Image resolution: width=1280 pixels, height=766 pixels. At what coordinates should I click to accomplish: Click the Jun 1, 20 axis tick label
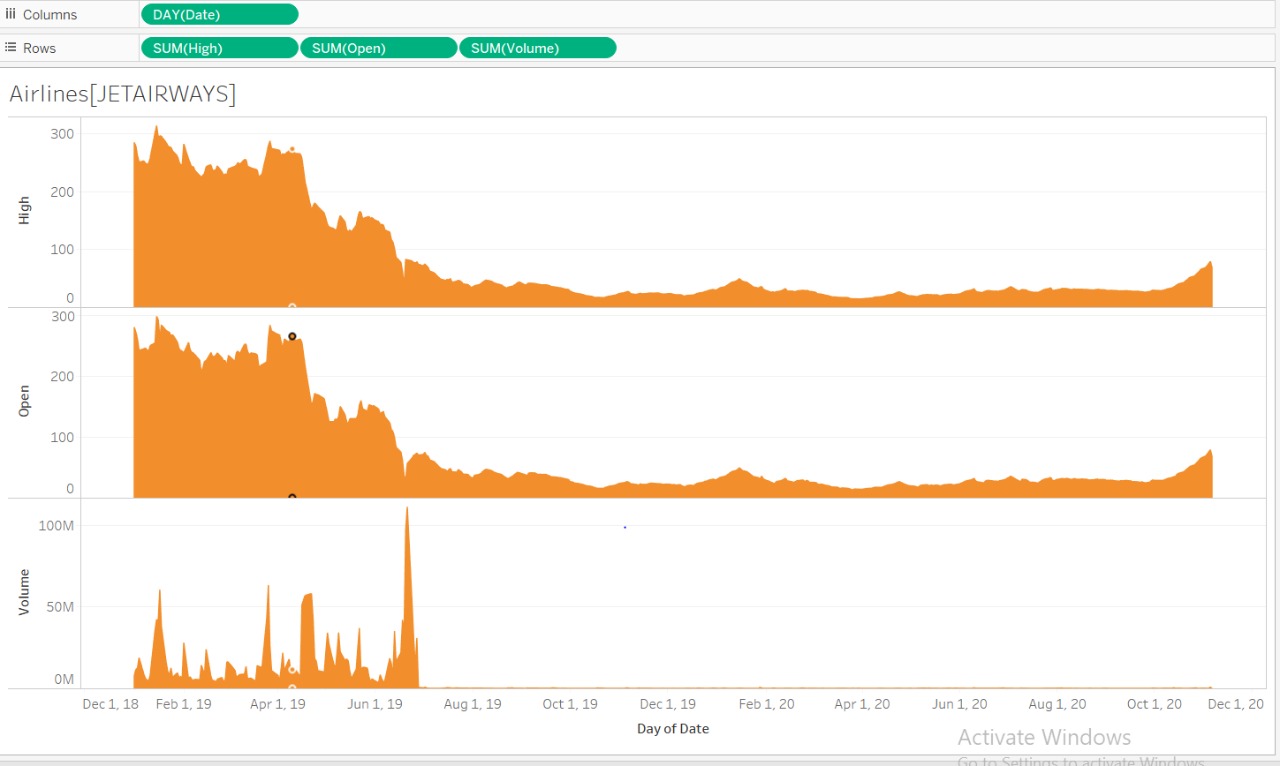[960, 704]
